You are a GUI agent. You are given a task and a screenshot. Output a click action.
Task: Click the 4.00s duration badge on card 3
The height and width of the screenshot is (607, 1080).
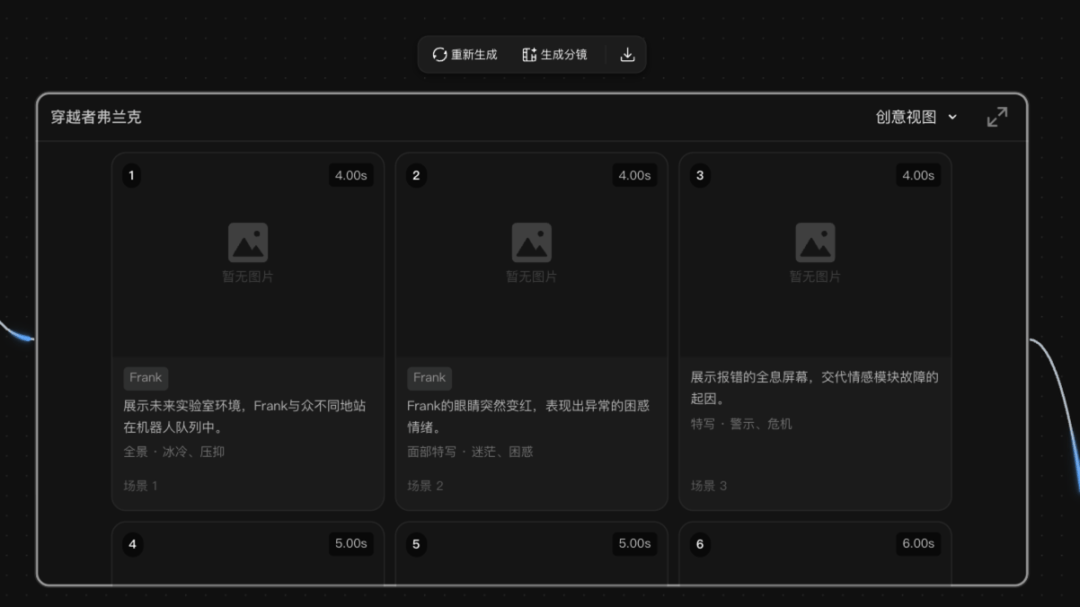pyautogui.click(x=918, y=175)
